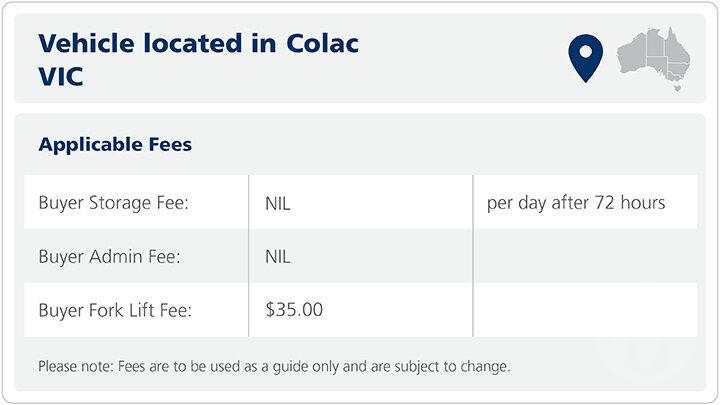The height and width of the screenshot is (405, 720).
Task: Select the Buyer Admin Fee label
Action: pos(111,257)
